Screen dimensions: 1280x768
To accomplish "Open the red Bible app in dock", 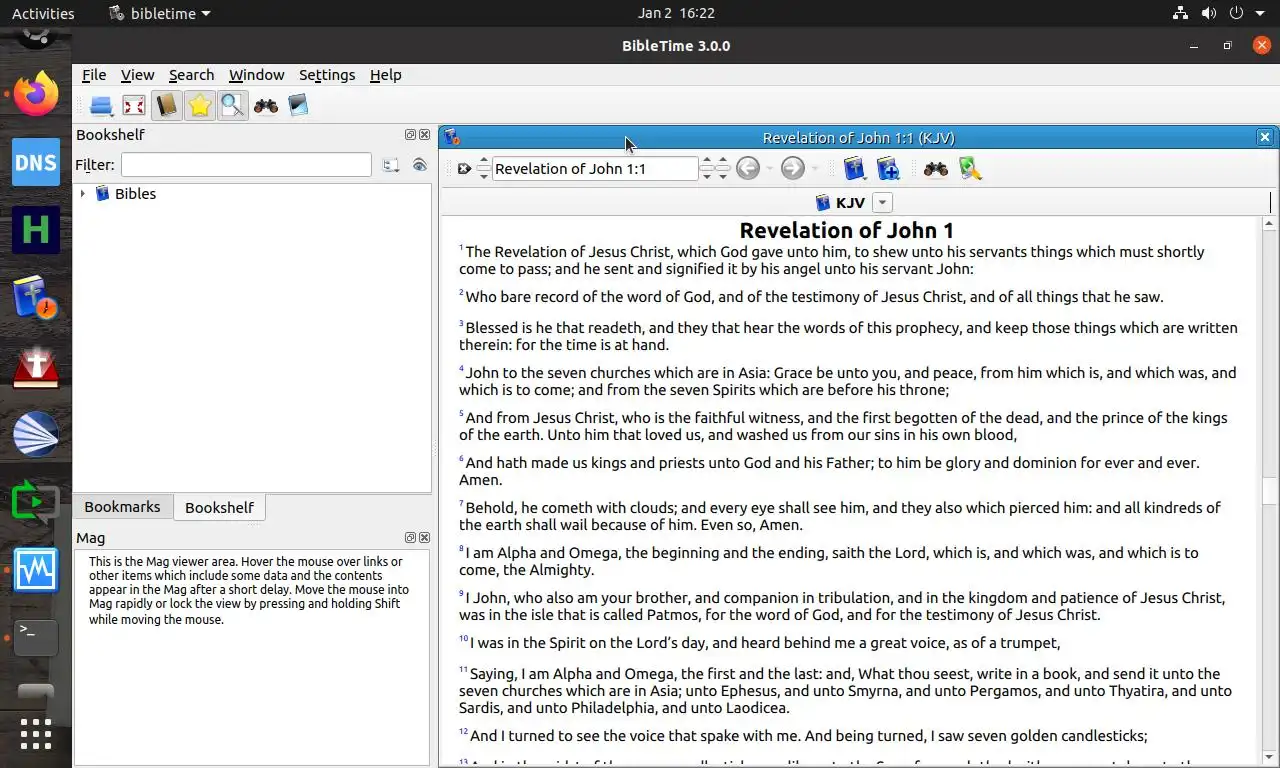I will [36, 366].
